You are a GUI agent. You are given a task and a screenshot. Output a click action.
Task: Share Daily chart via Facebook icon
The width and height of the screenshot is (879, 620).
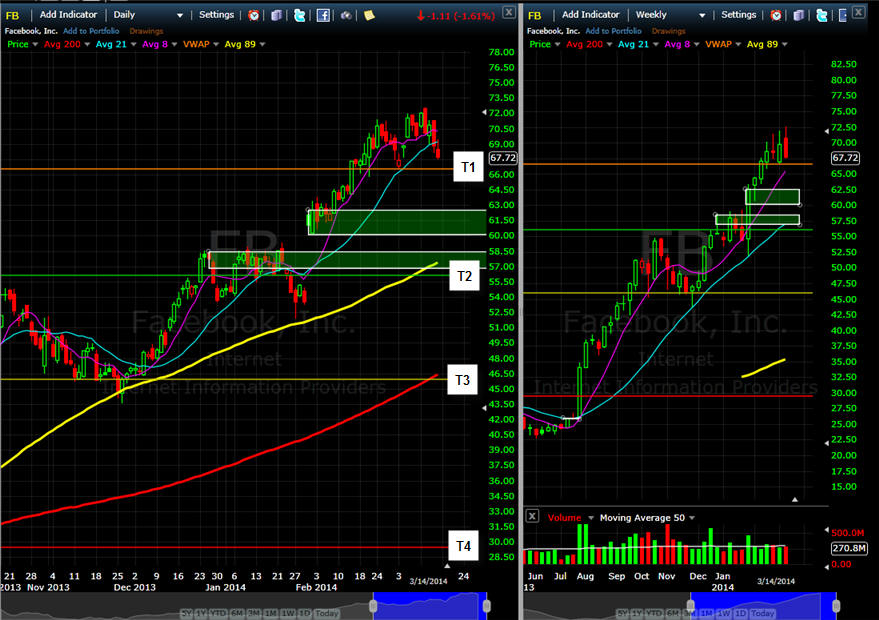coord(323,15)
